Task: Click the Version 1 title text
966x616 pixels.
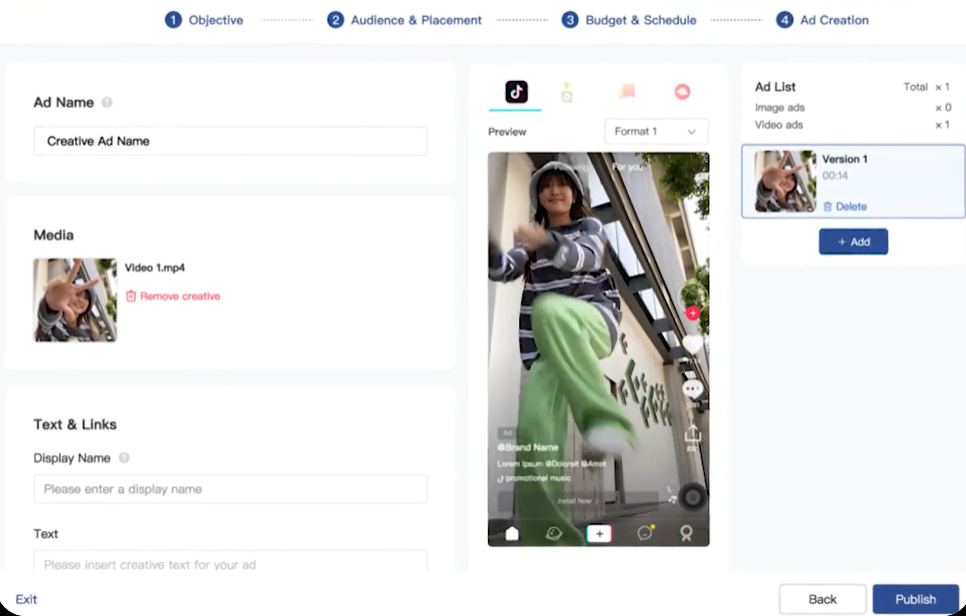Action: click(x=845, y=159)
